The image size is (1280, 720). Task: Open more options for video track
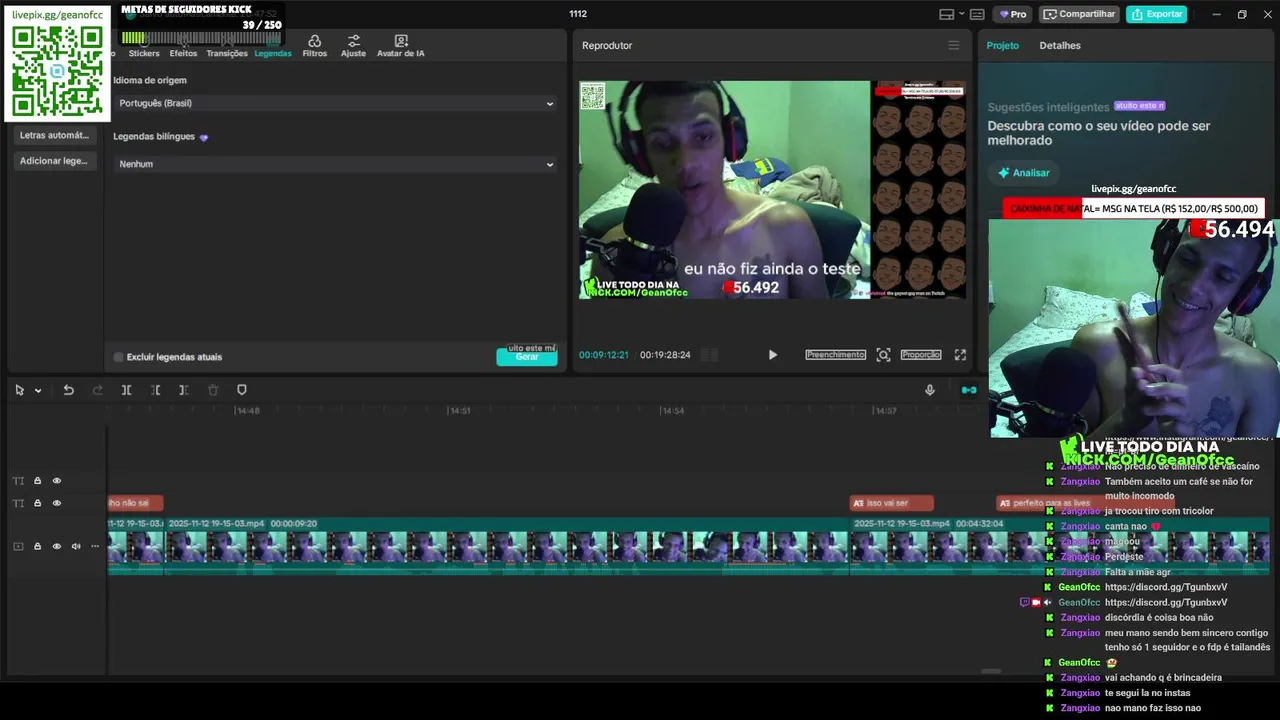coord(95,546)
